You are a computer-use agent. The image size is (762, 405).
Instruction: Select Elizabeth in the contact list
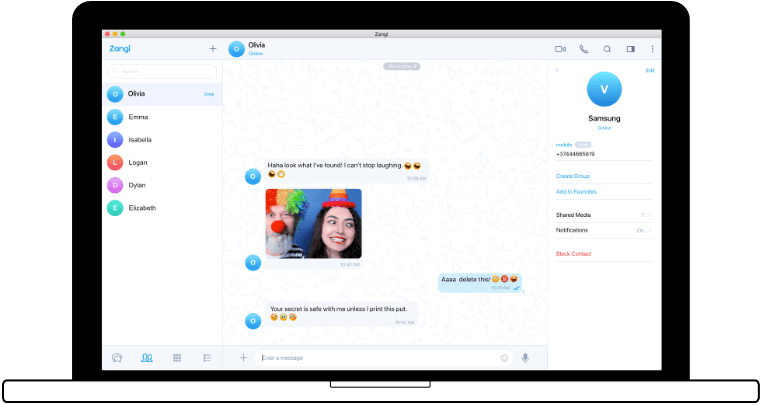click(x=162, y=208)
